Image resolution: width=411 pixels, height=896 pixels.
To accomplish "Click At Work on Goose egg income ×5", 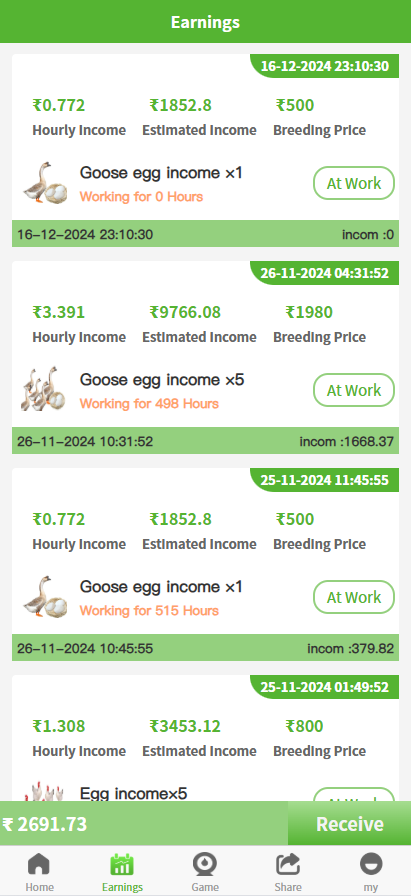I will [x=354, y=390].
